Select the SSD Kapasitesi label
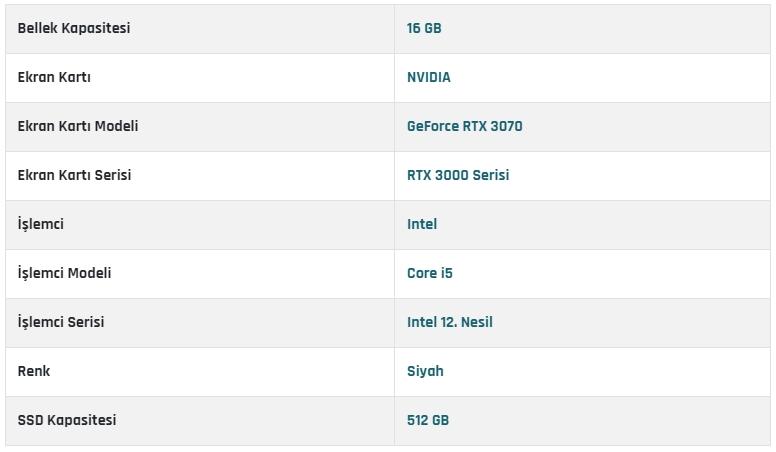Image resolution: width=776 pixels, height=452 pixels. click(67, 420)
